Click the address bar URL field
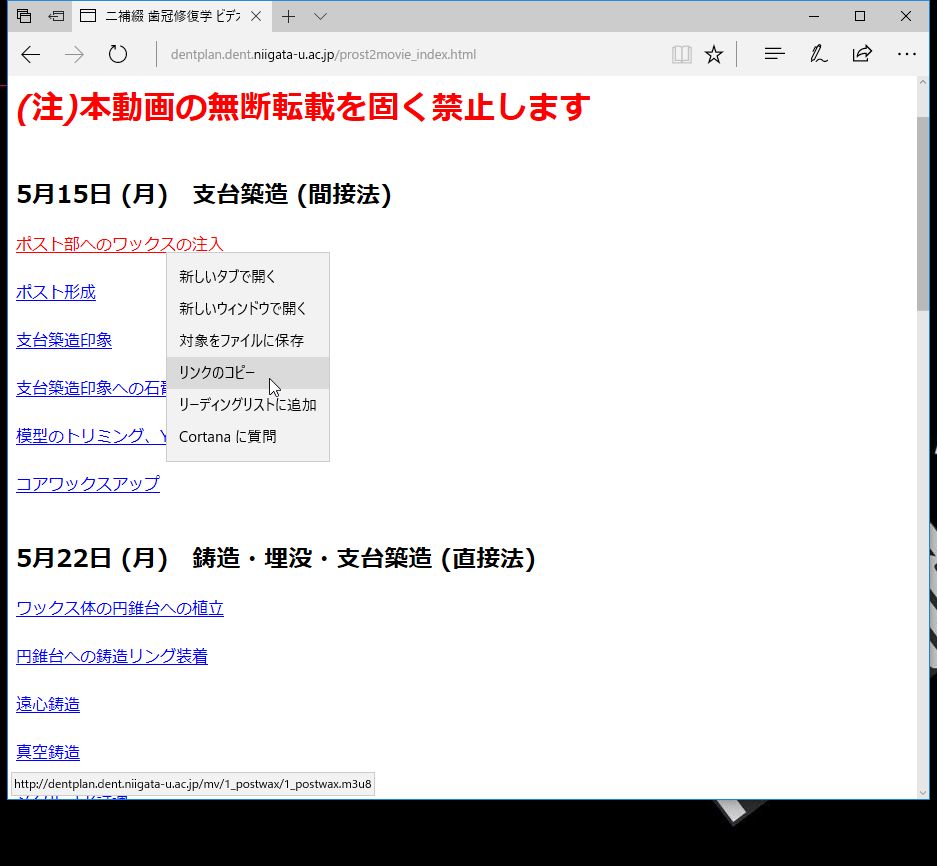937x866 pixels. pos(400,54)
